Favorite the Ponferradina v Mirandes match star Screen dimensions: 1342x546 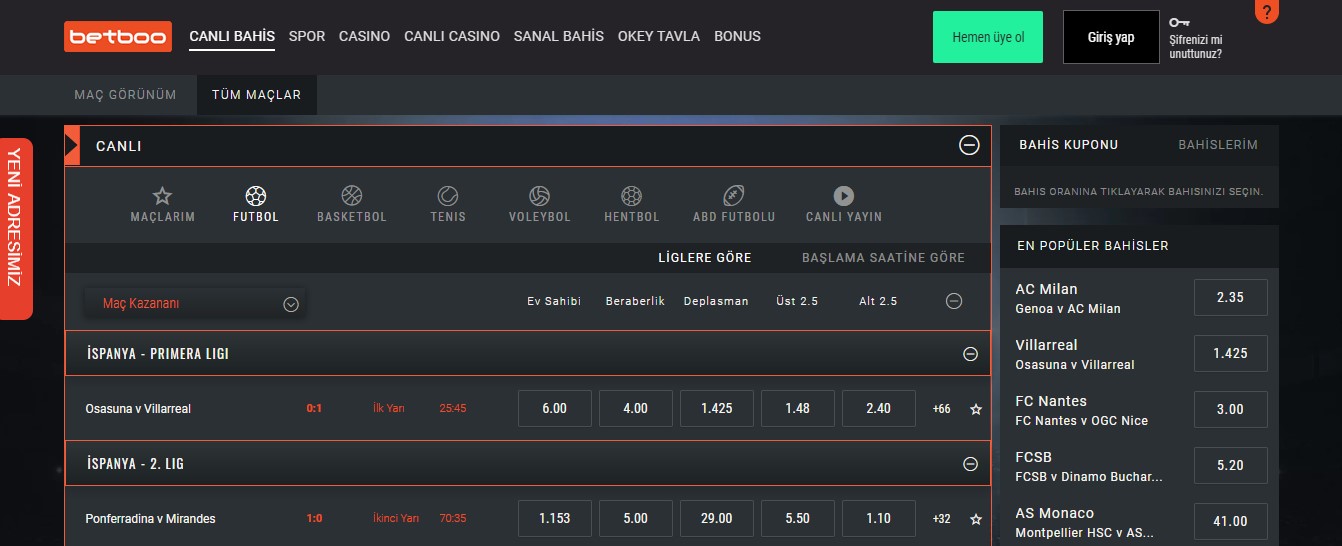976,519
